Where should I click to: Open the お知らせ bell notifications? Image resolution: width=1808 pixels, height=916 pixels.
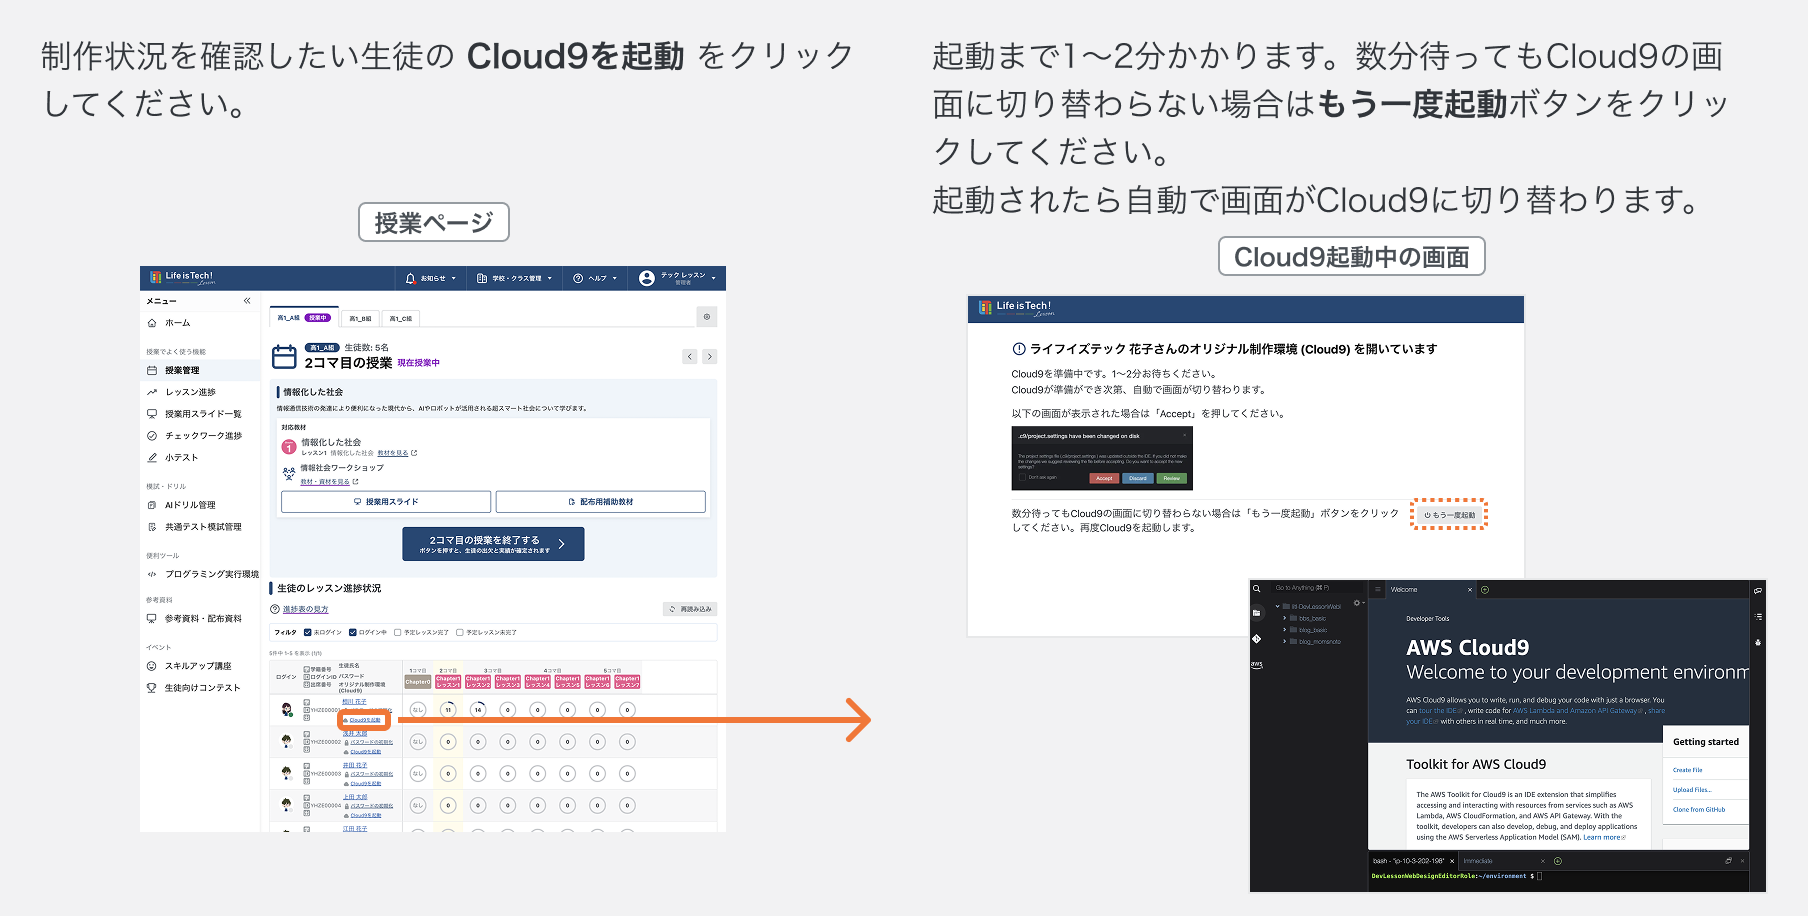coord(430,278)
